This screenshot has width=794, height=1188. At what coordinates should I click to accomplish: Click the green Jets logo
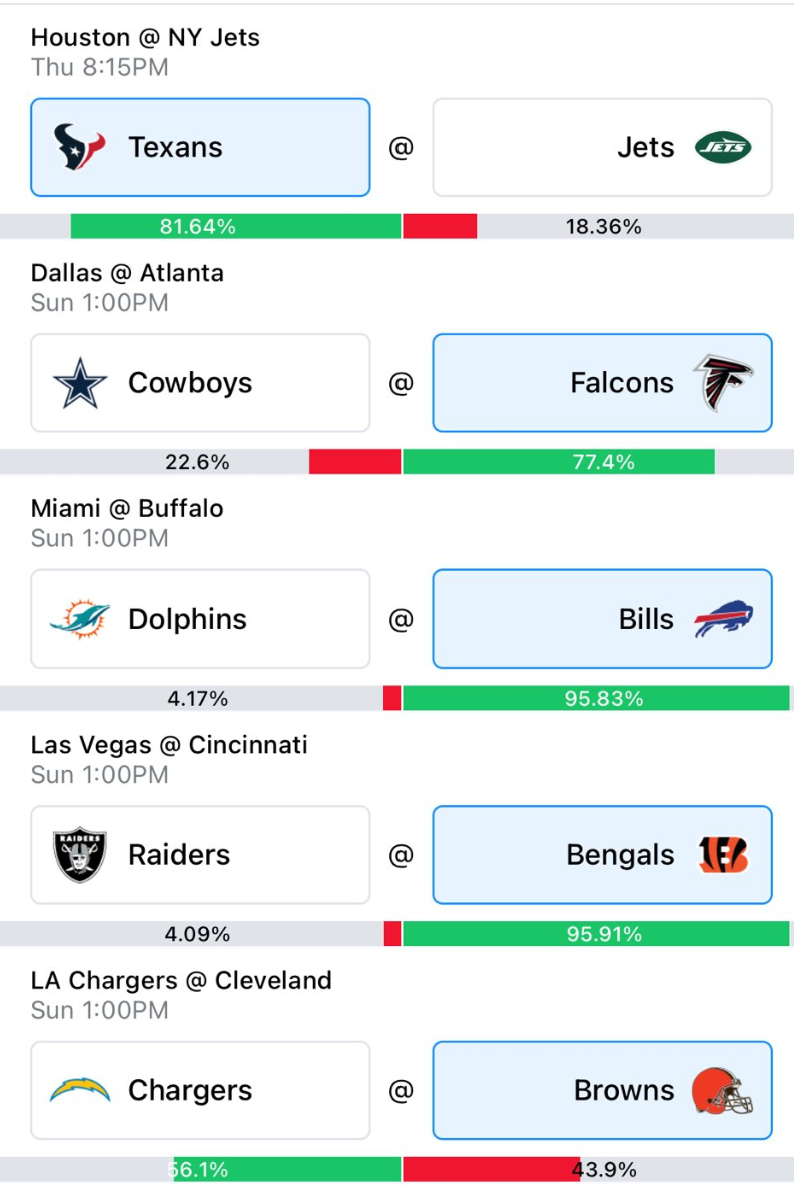click(723, 147)
